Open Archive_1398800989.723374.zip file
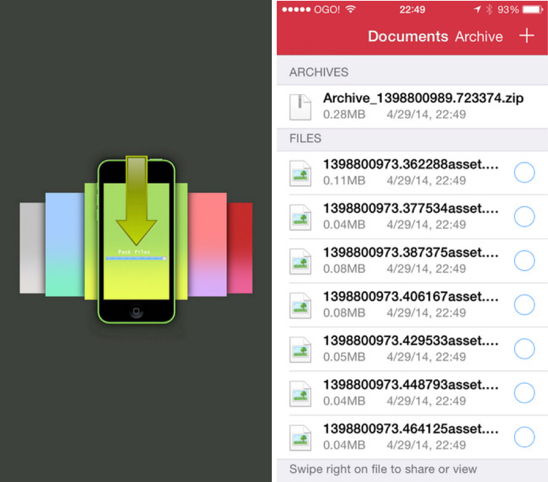The width and height of the screenshot is (548, 482). coord(412,106)
